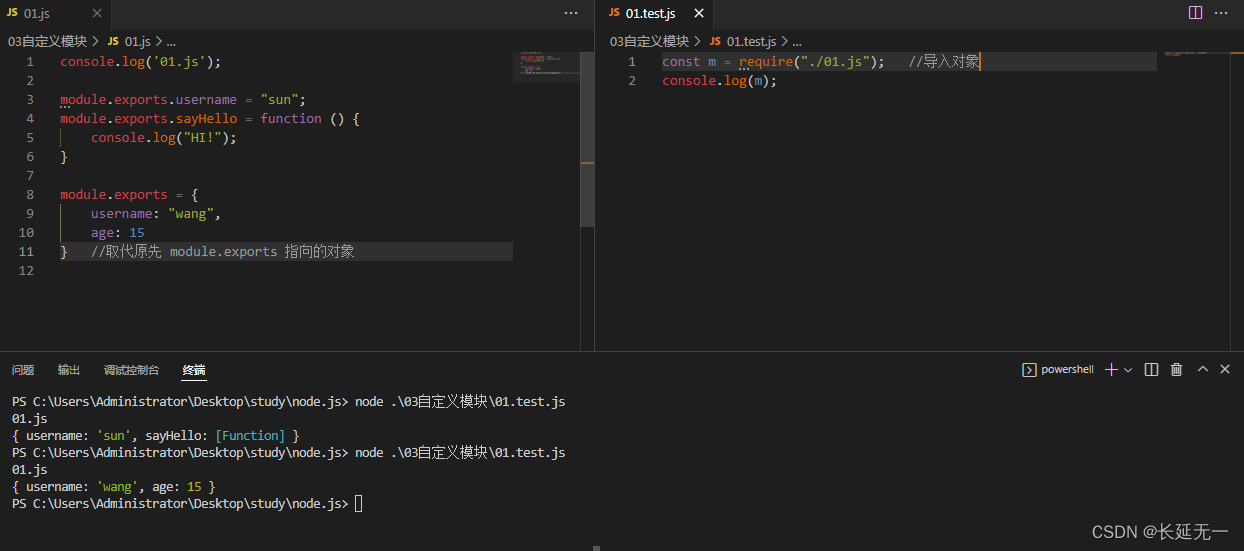Open more actions menu in right editor group
Screen dimensions: 1244x551
(x=1221, y=13)
